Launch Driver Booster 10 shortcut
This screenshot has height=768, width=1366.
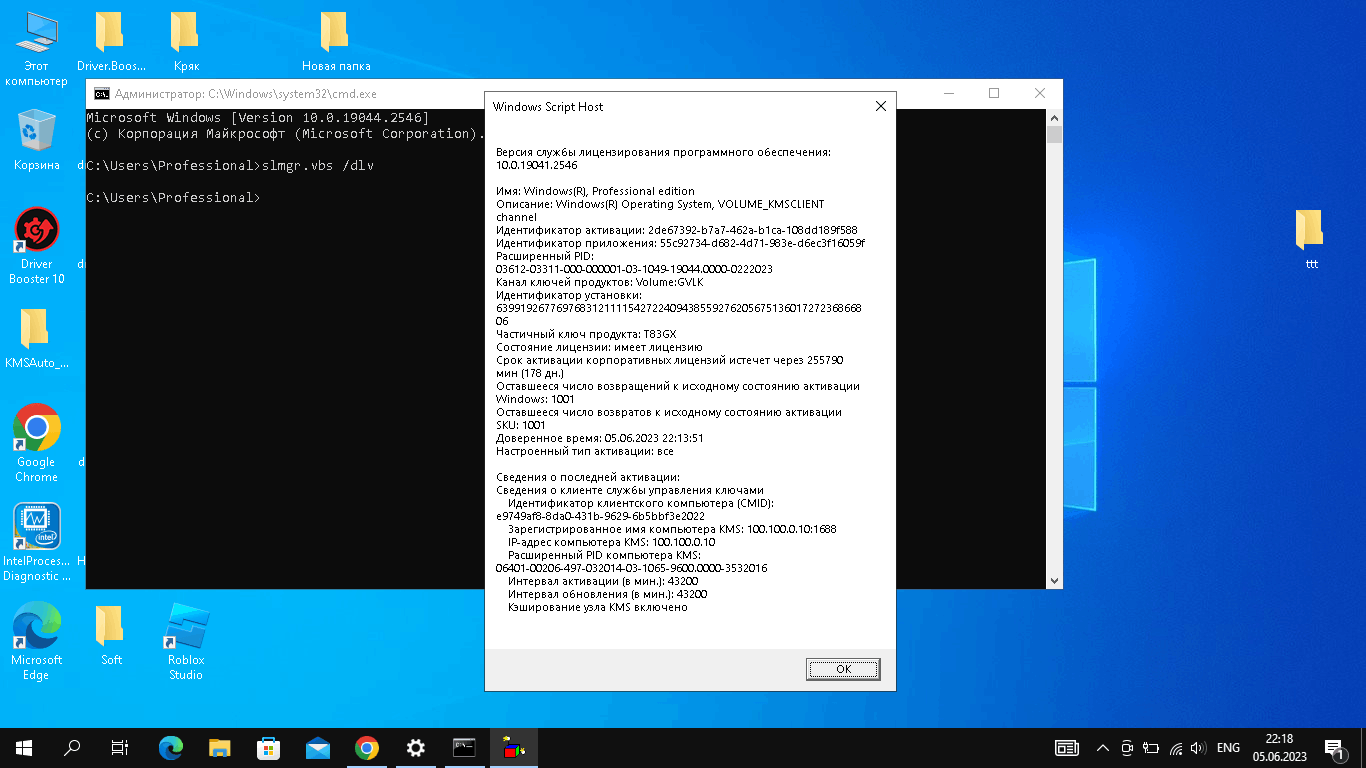37,246
